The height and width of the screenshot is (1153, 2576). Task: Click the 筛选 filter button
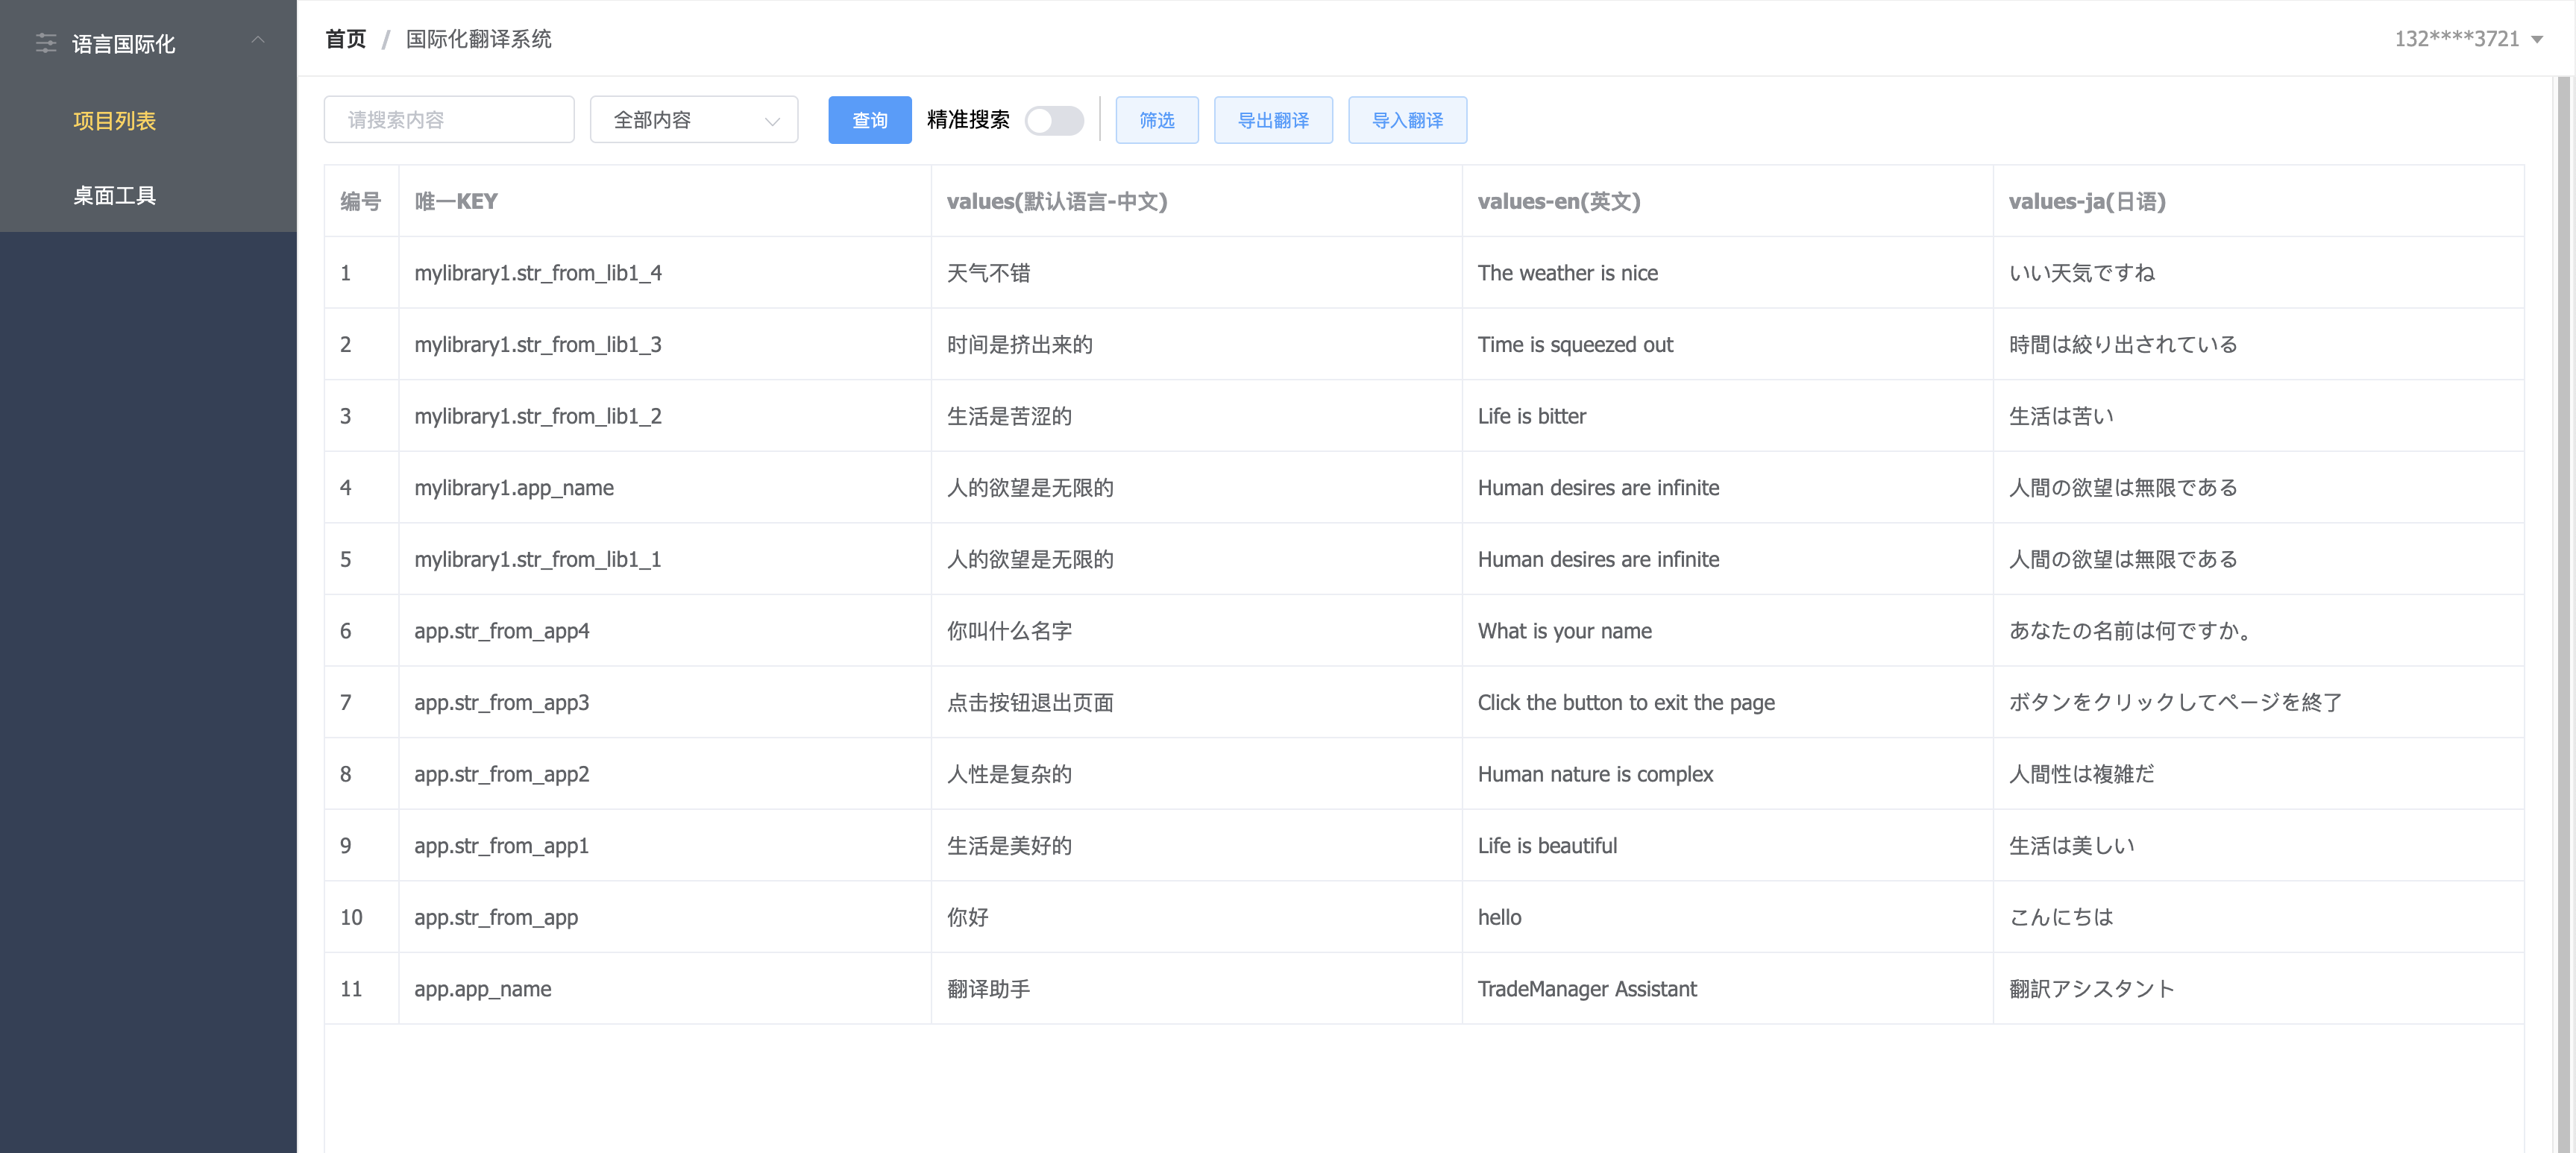[1157, 120]
